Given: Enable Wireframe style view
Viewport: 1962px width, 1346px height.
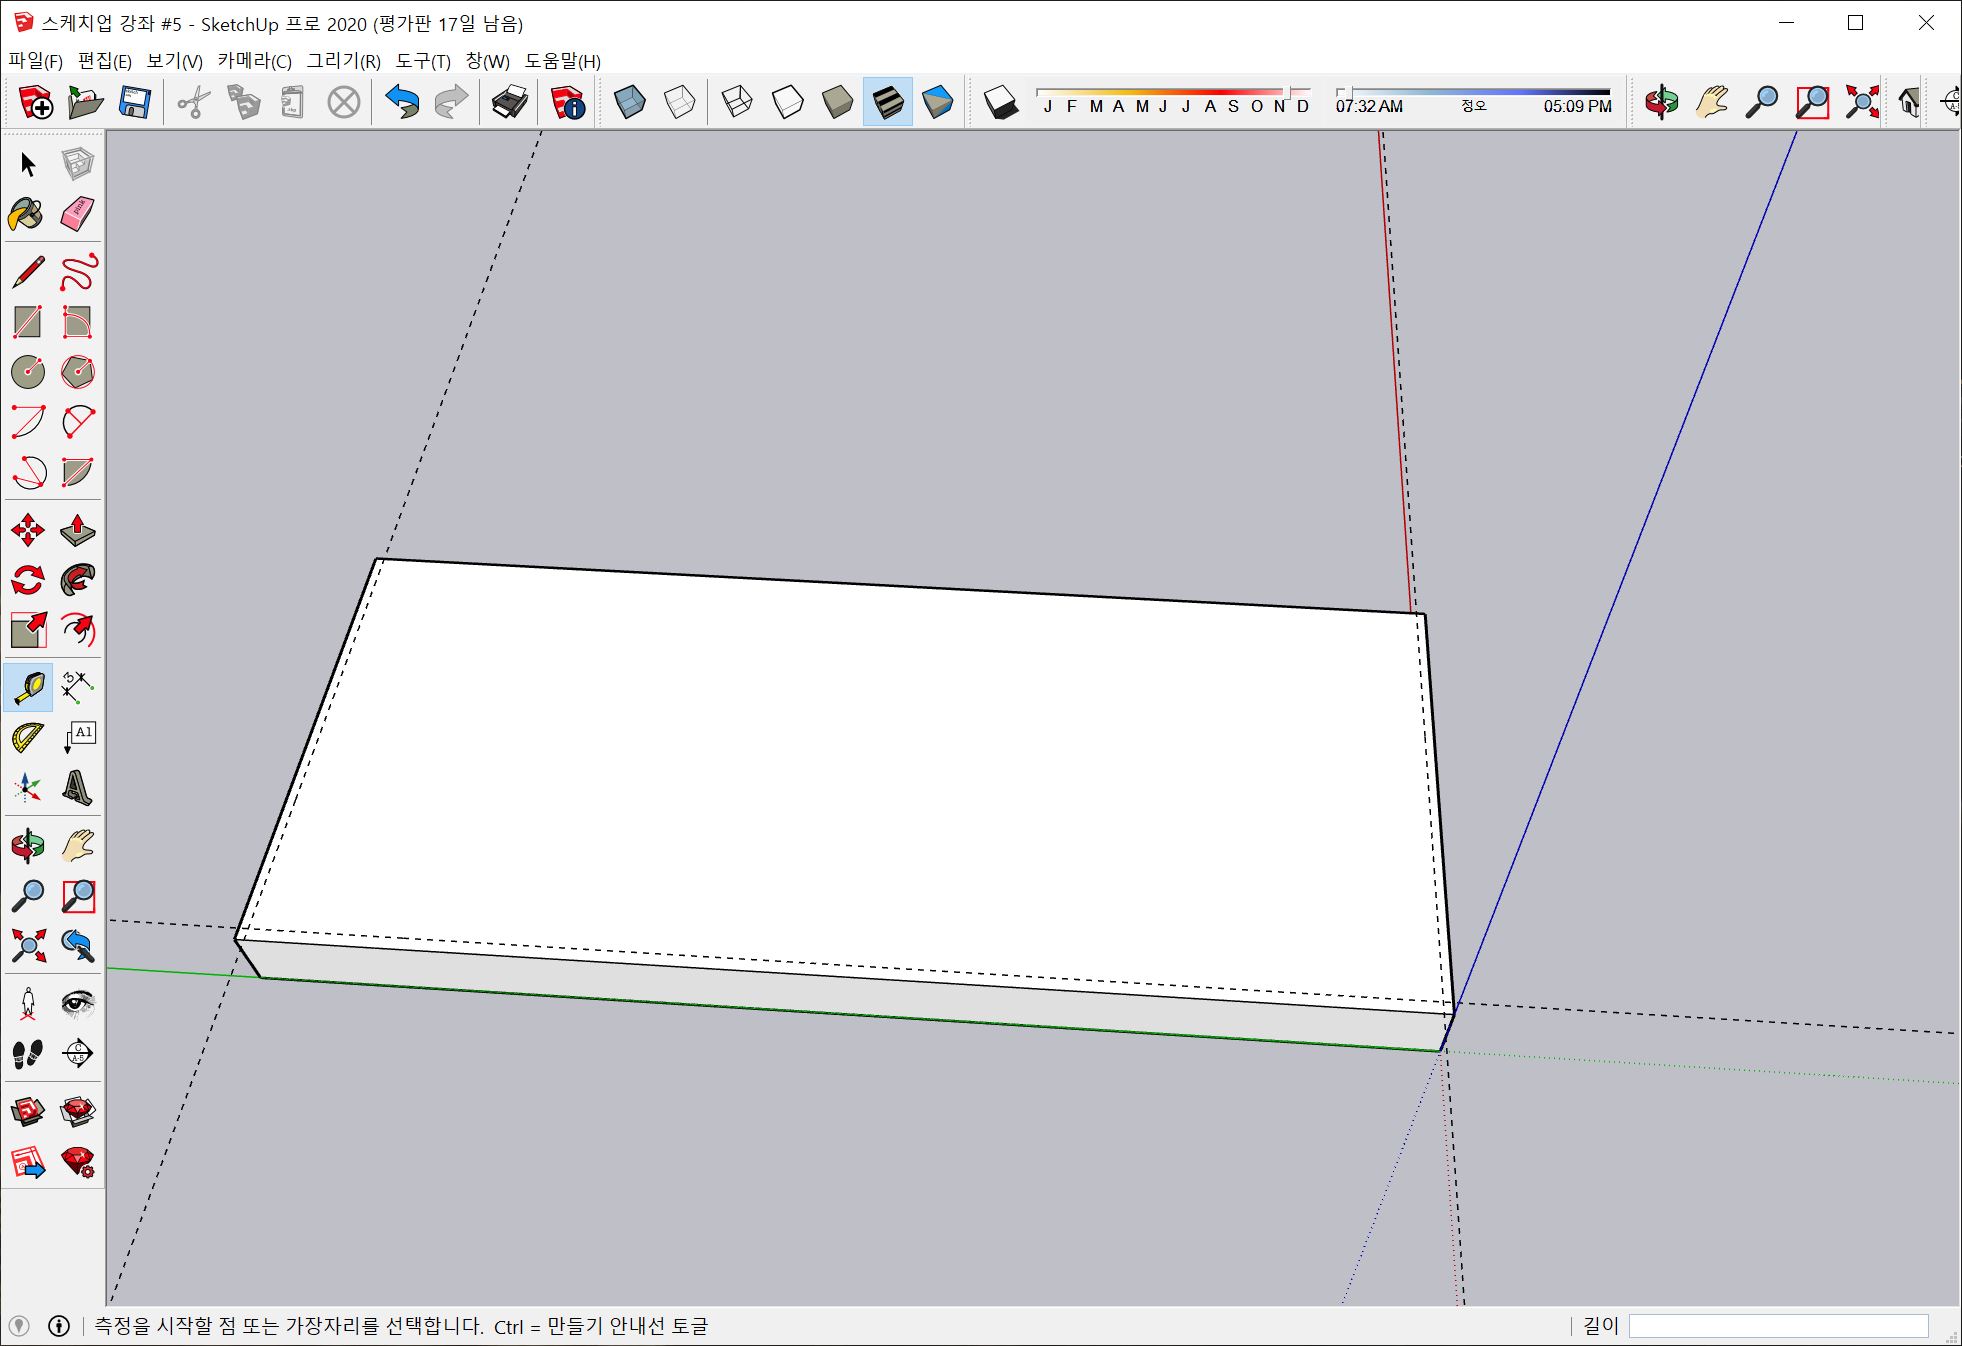Looking at the screenshot, I should click(x=737, y=102).
